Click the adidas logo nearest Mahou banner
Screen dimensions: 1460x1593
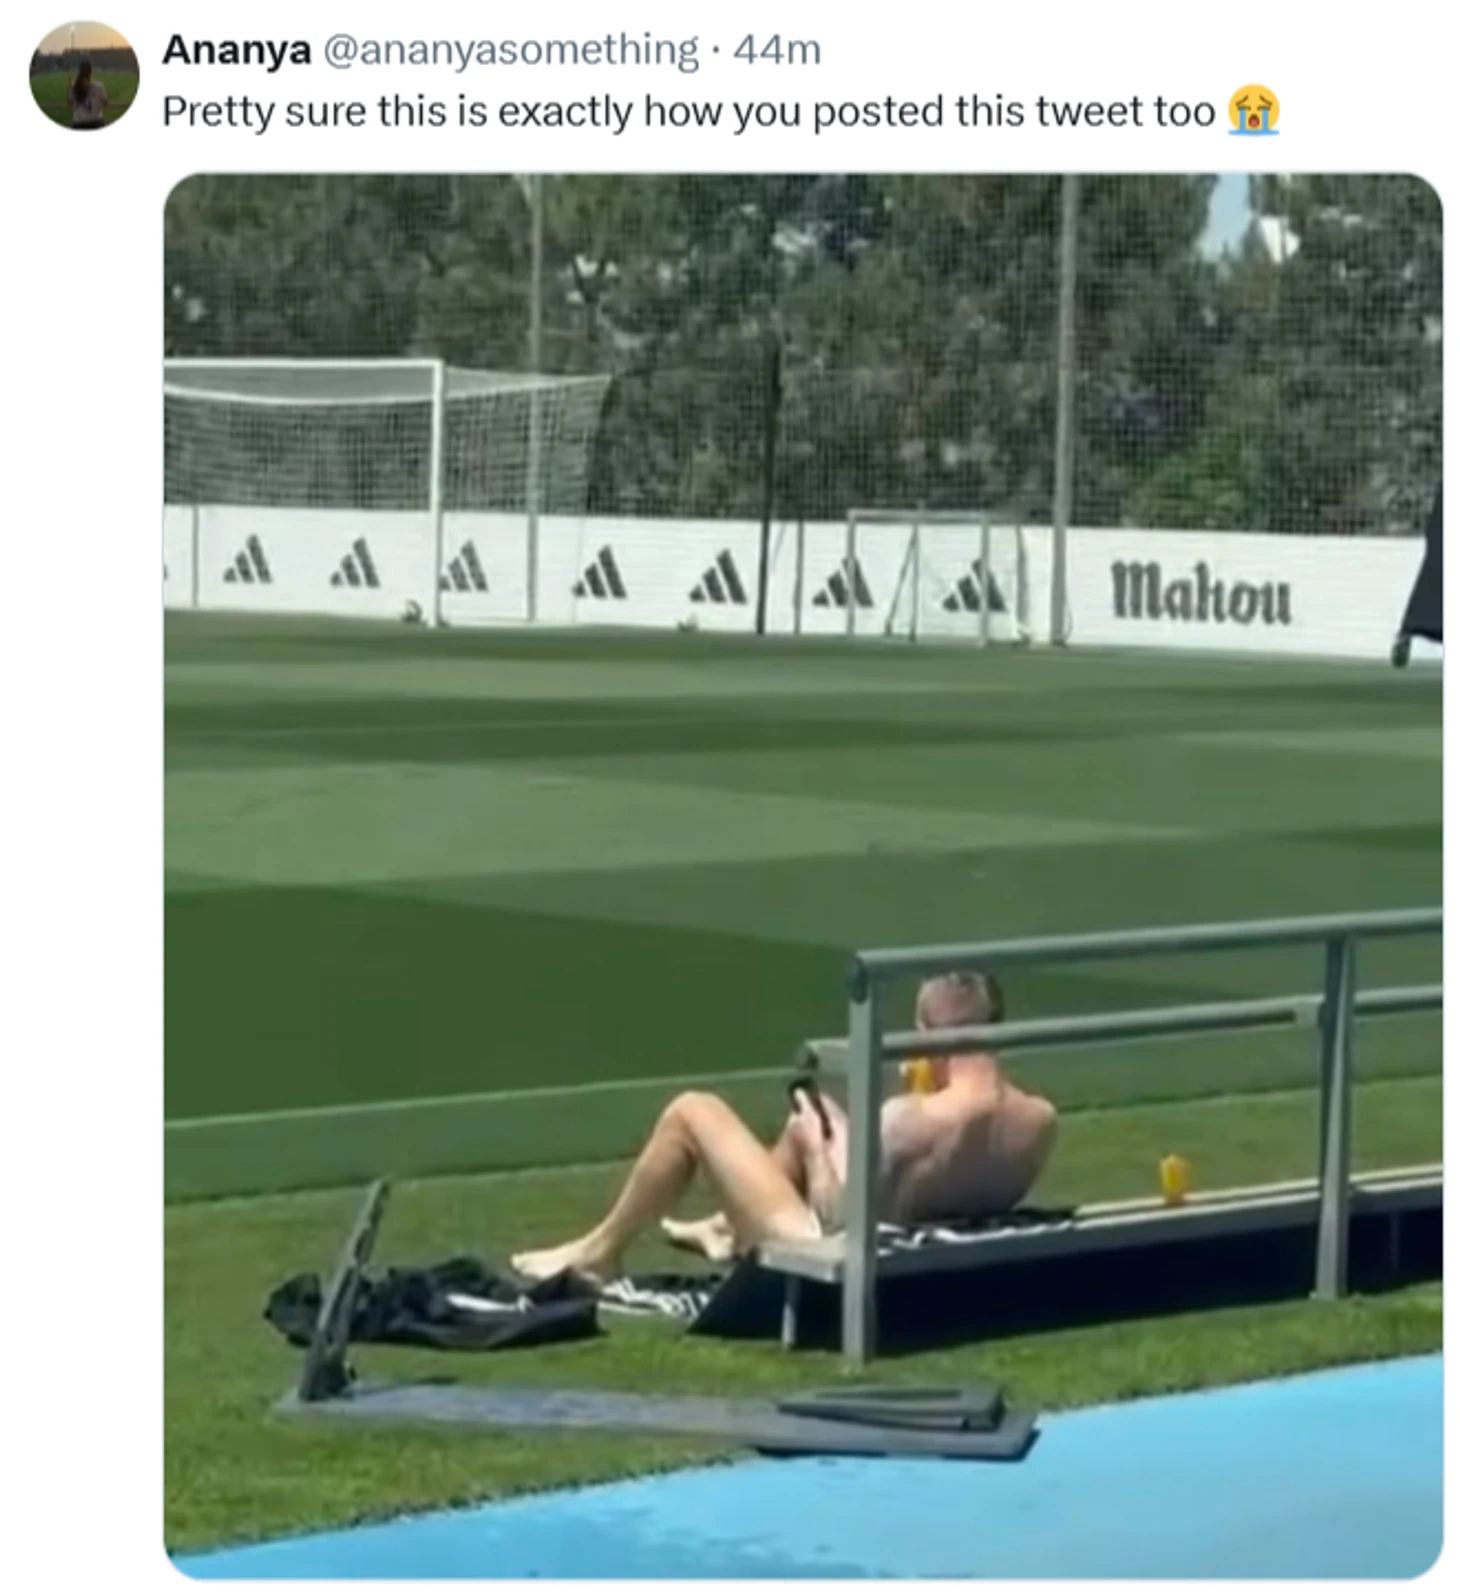[x=975, y=587]
